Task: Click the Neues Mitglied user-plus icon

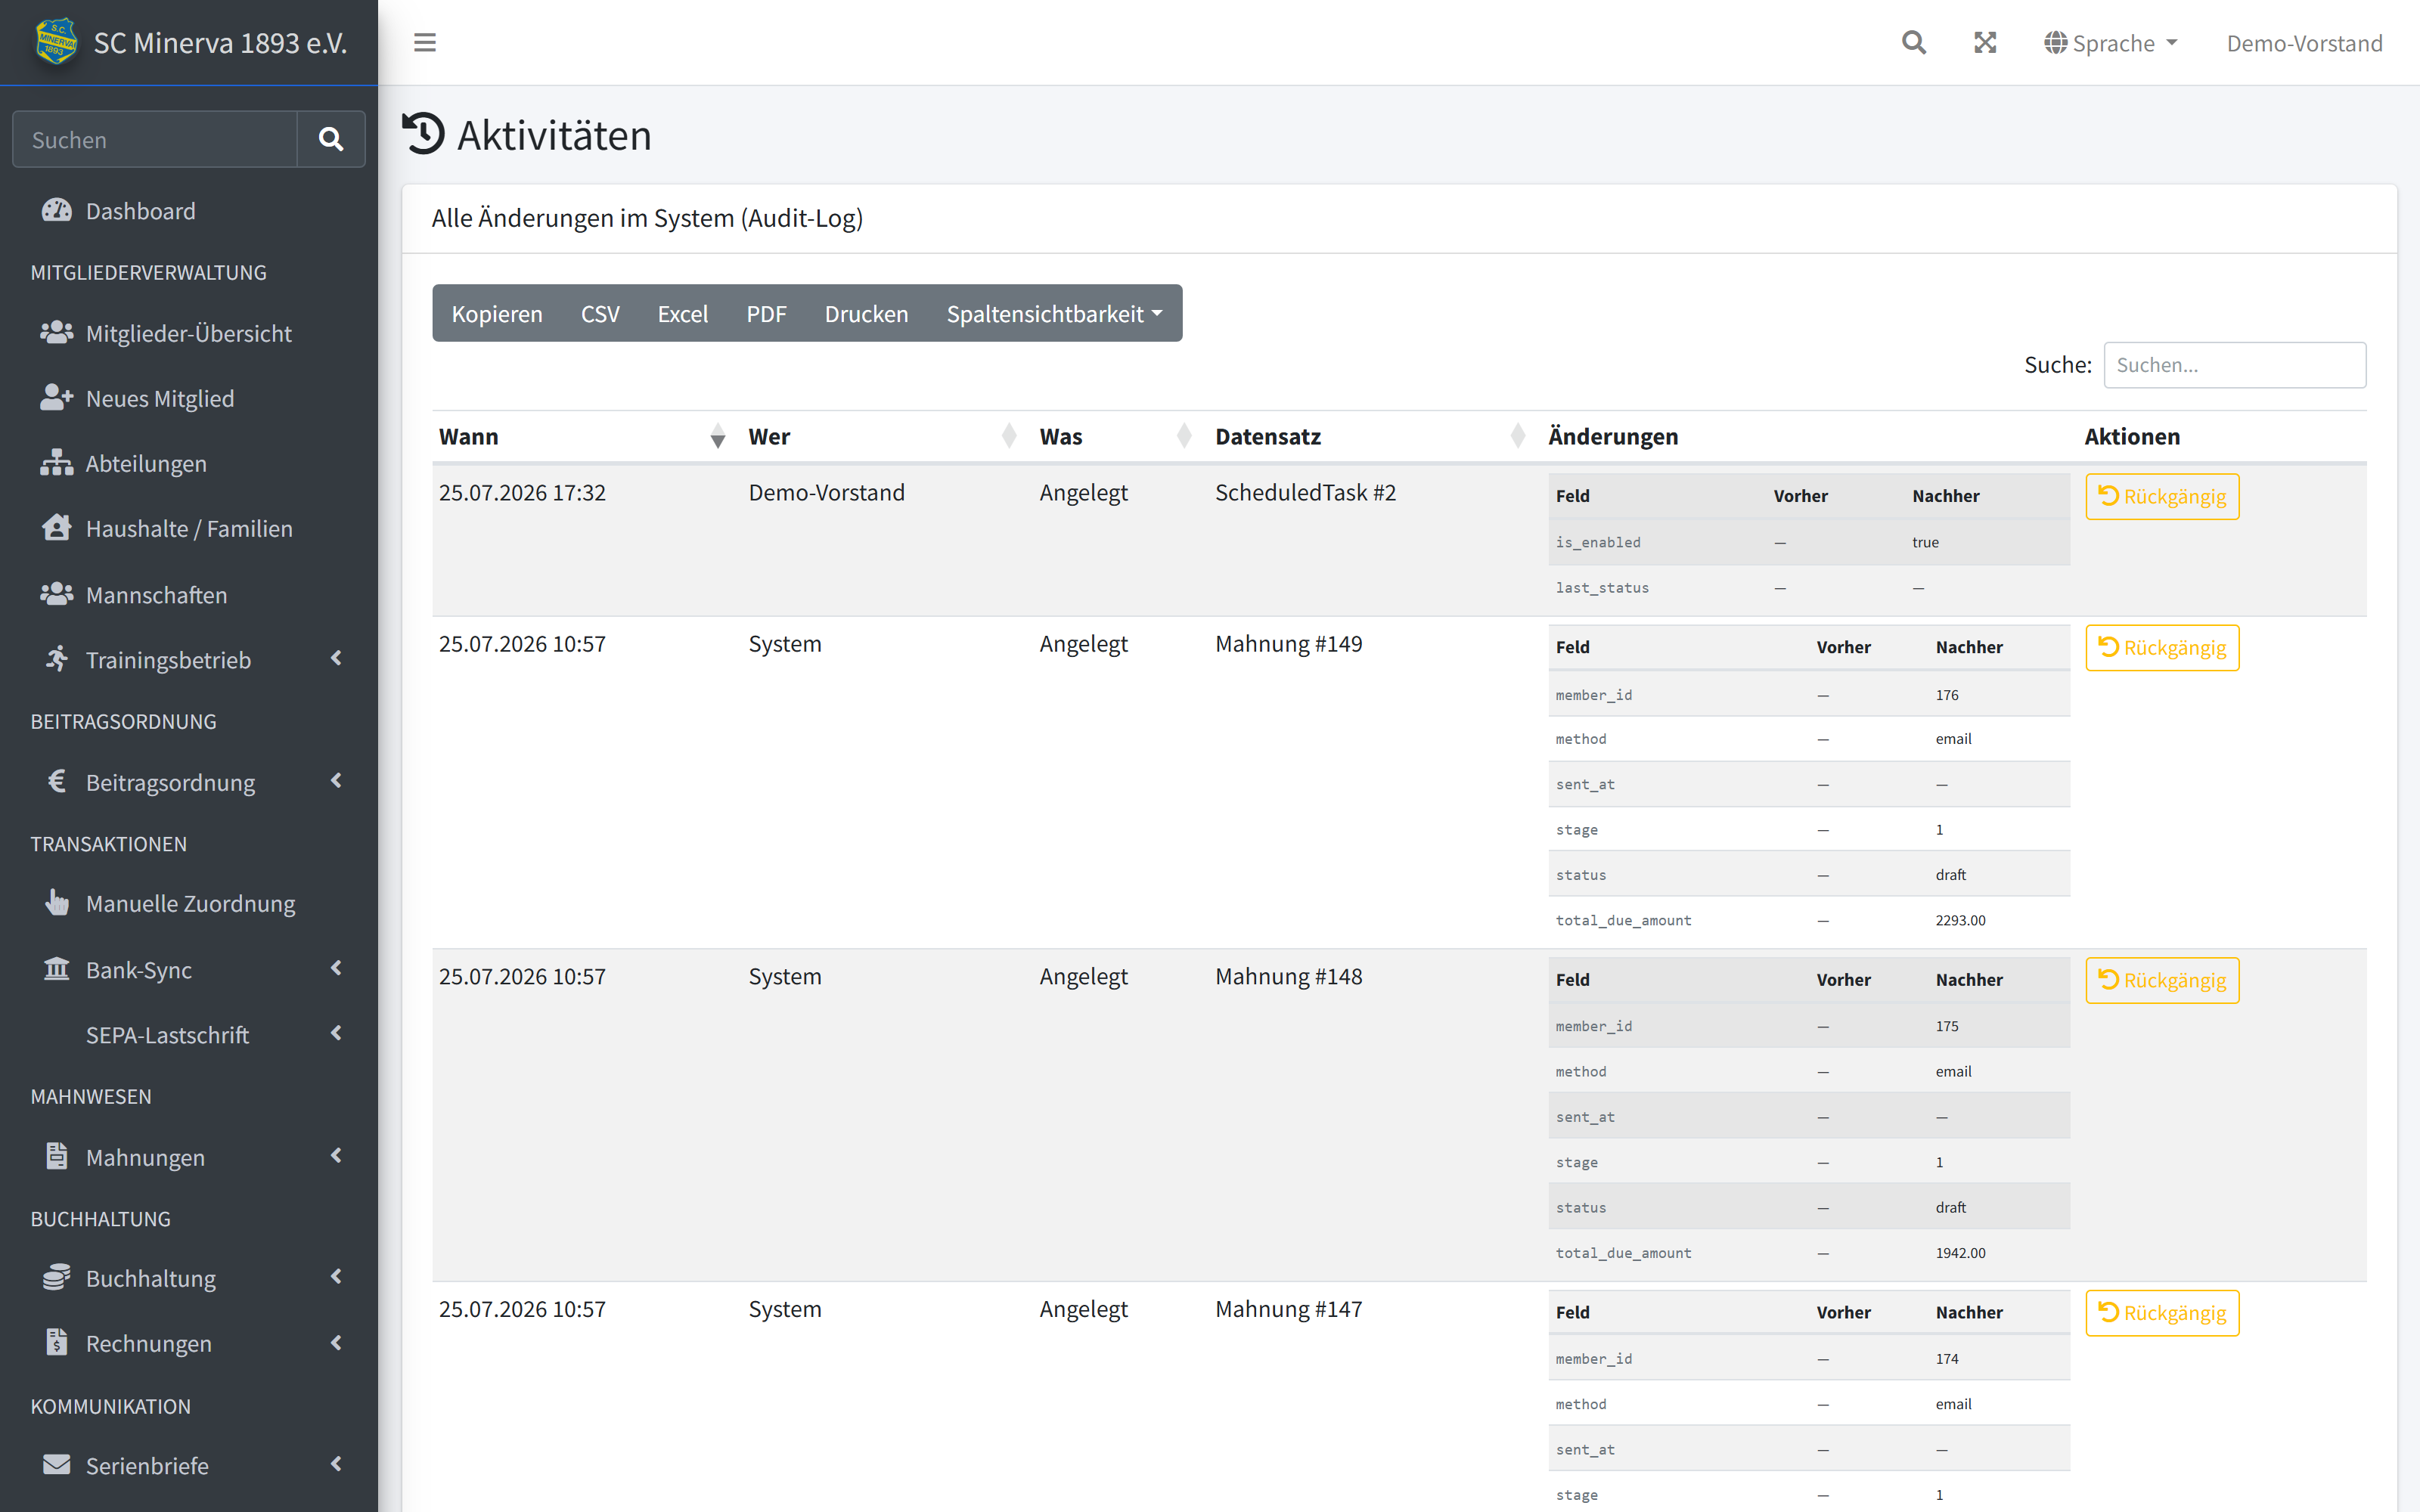Action: [56, 398]
